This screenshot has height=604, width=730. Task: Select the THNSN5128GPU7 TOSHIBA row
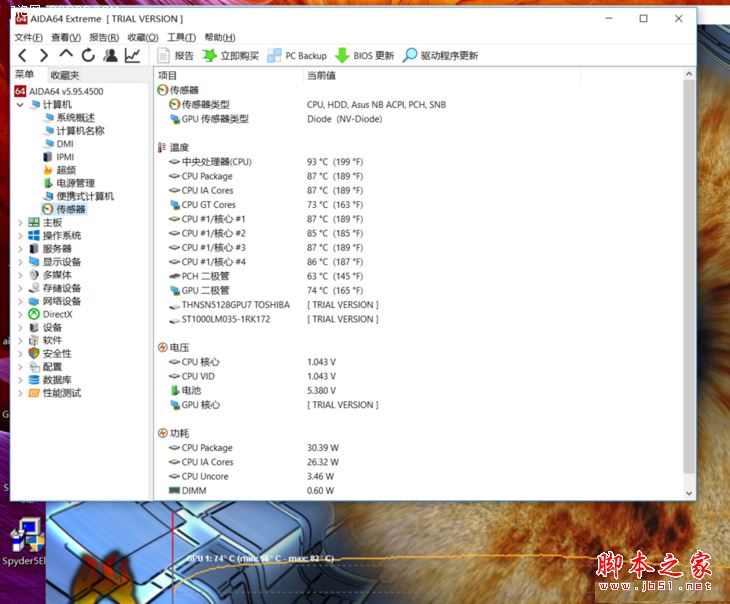417,305
